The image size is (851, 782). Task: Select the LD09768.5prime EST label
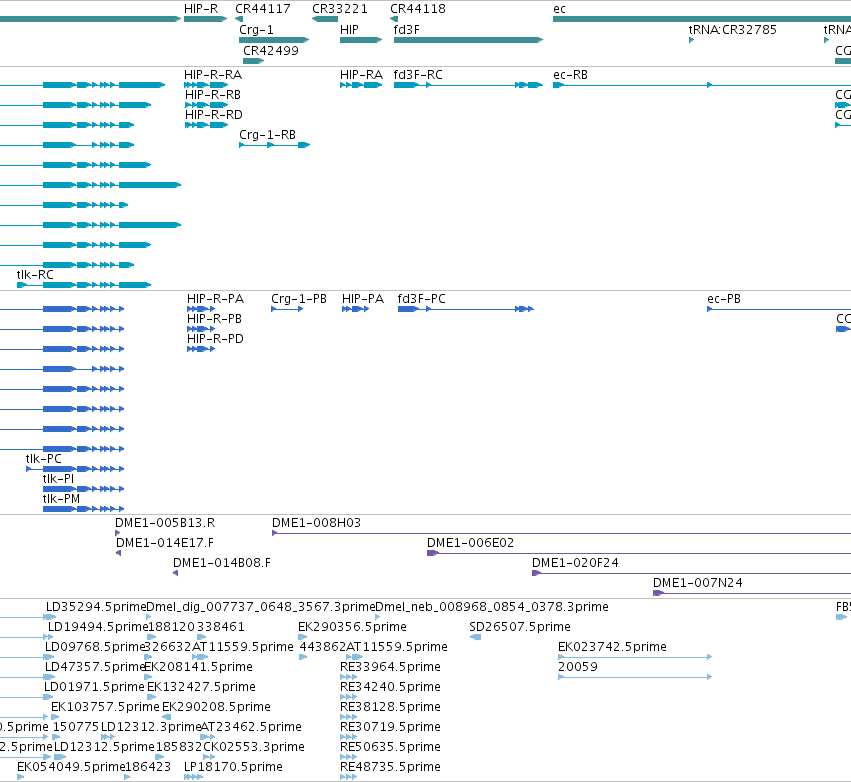pos(95,647)
